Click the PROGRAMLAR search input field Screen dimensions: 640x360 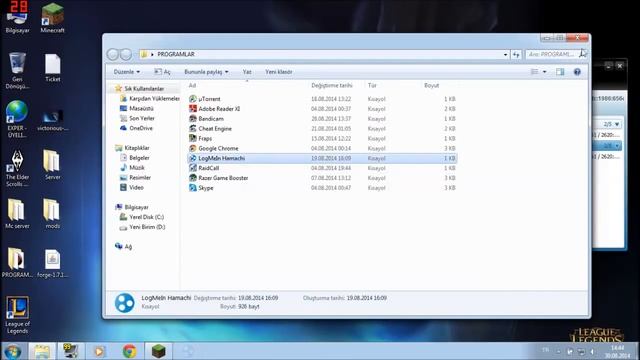click(553, 54)
